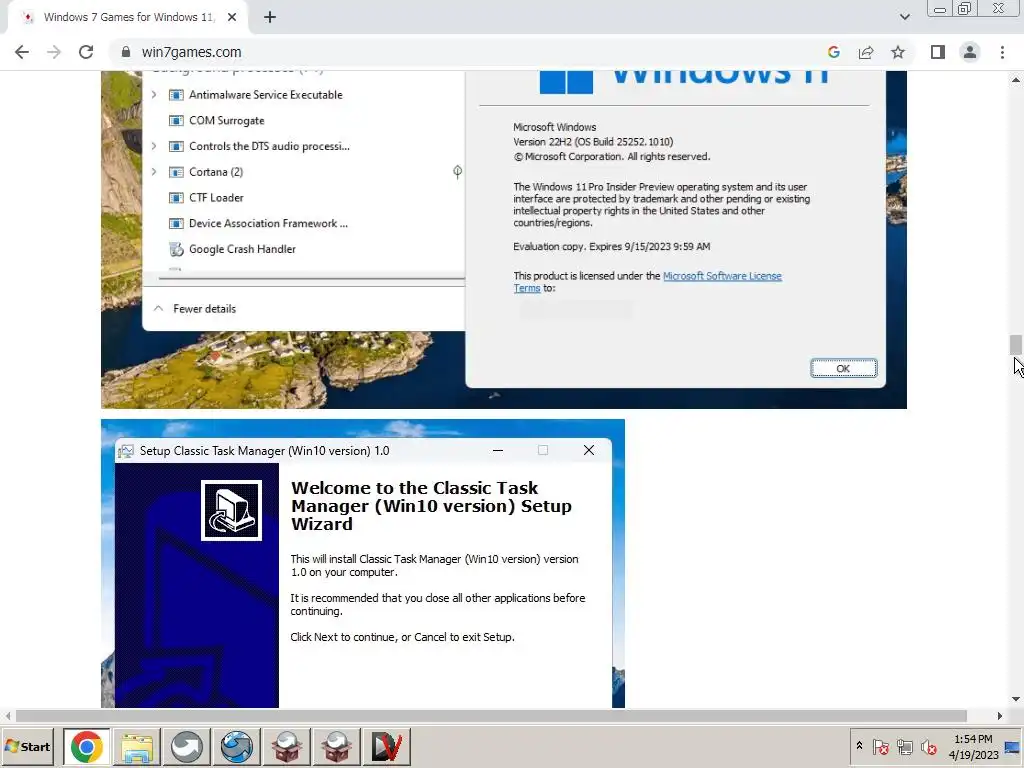Close the Setup Classic Task Manager window
1024x768 pixels.
click(x=588, y=450)
